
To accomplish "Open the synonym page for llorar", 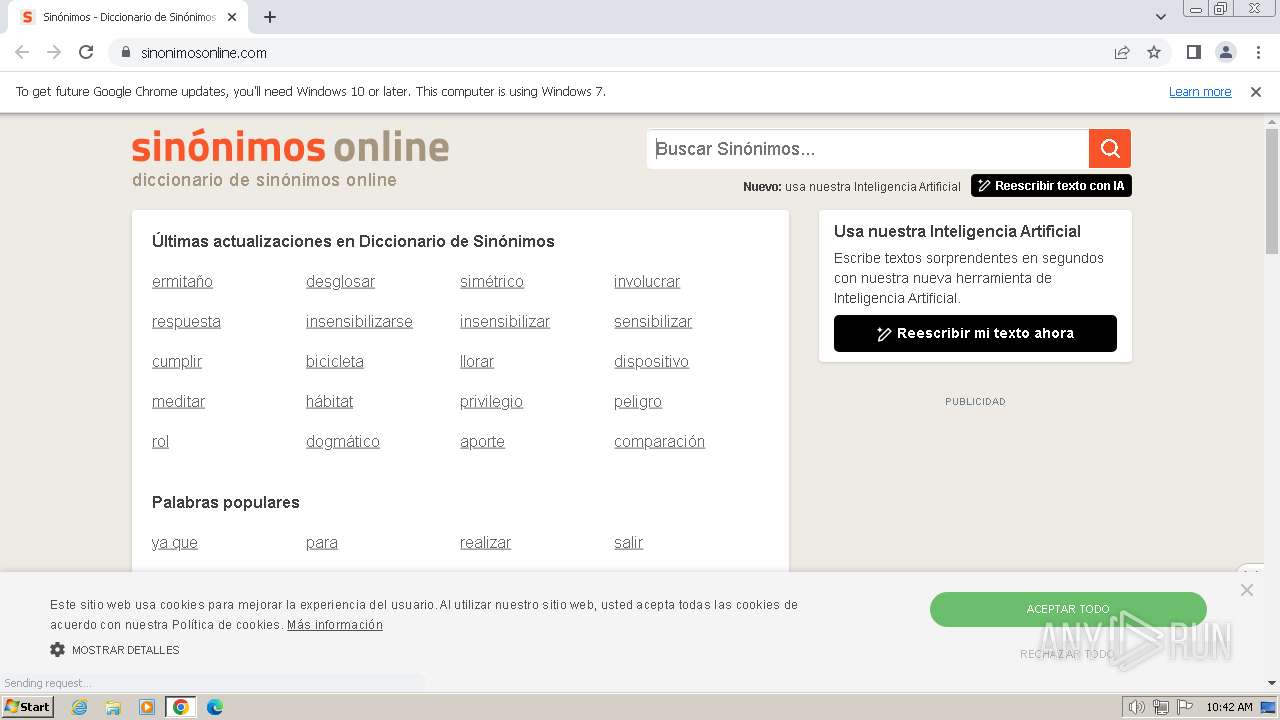I will (477, 362).
